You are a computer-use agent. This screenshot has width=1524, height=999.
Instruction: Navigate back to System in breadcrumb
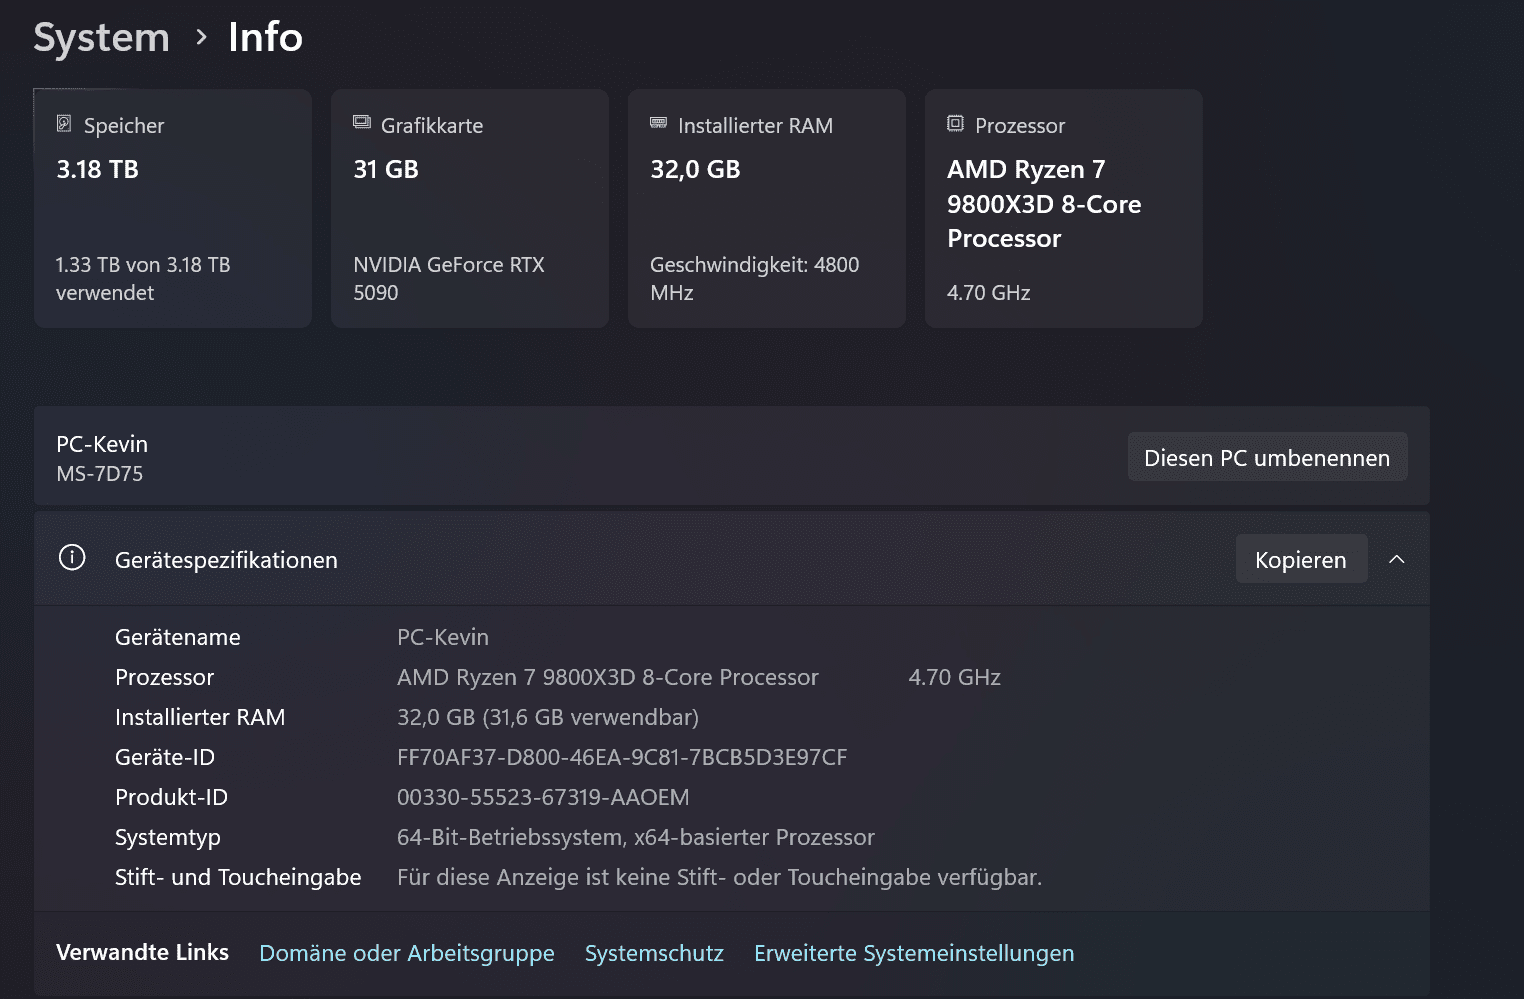pos(101,38)
